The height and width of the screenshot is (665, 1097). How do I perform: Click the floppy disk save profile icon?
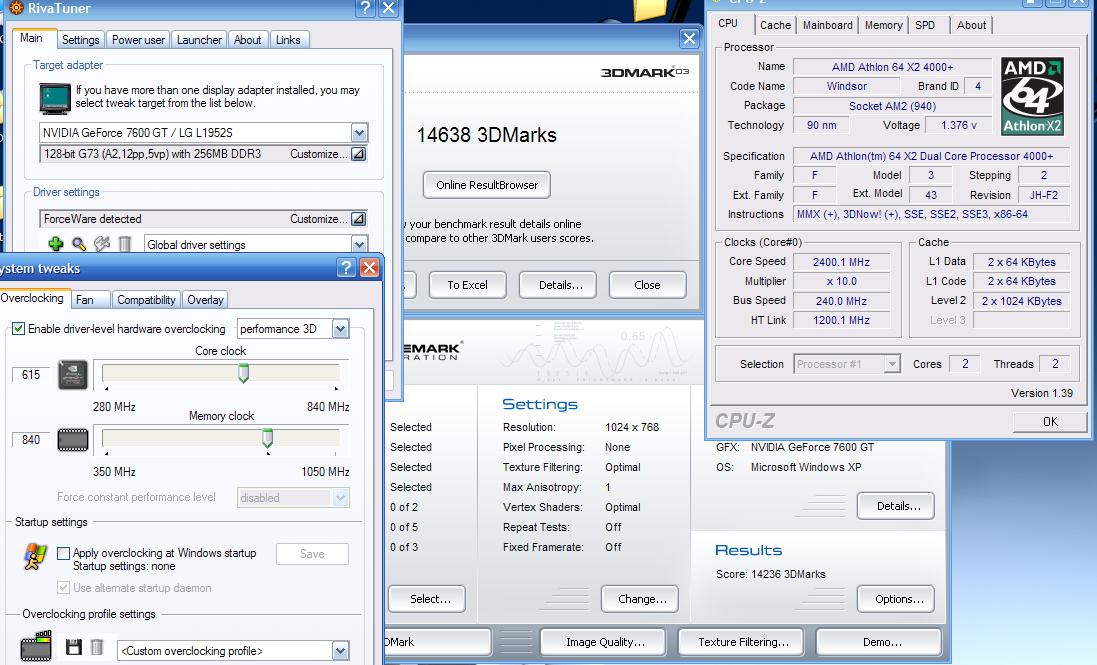click(x=73, y=647)
